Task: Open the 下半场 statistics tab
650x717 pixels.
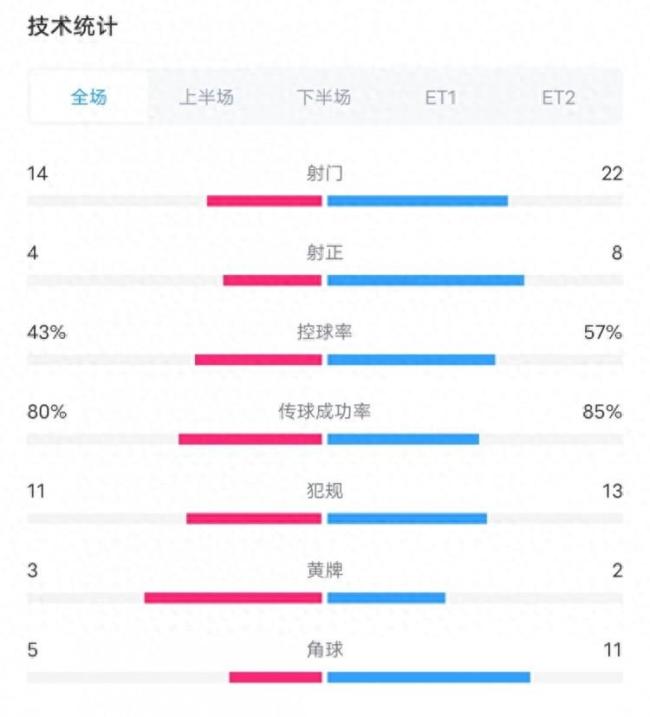Action: click(324, 97)
